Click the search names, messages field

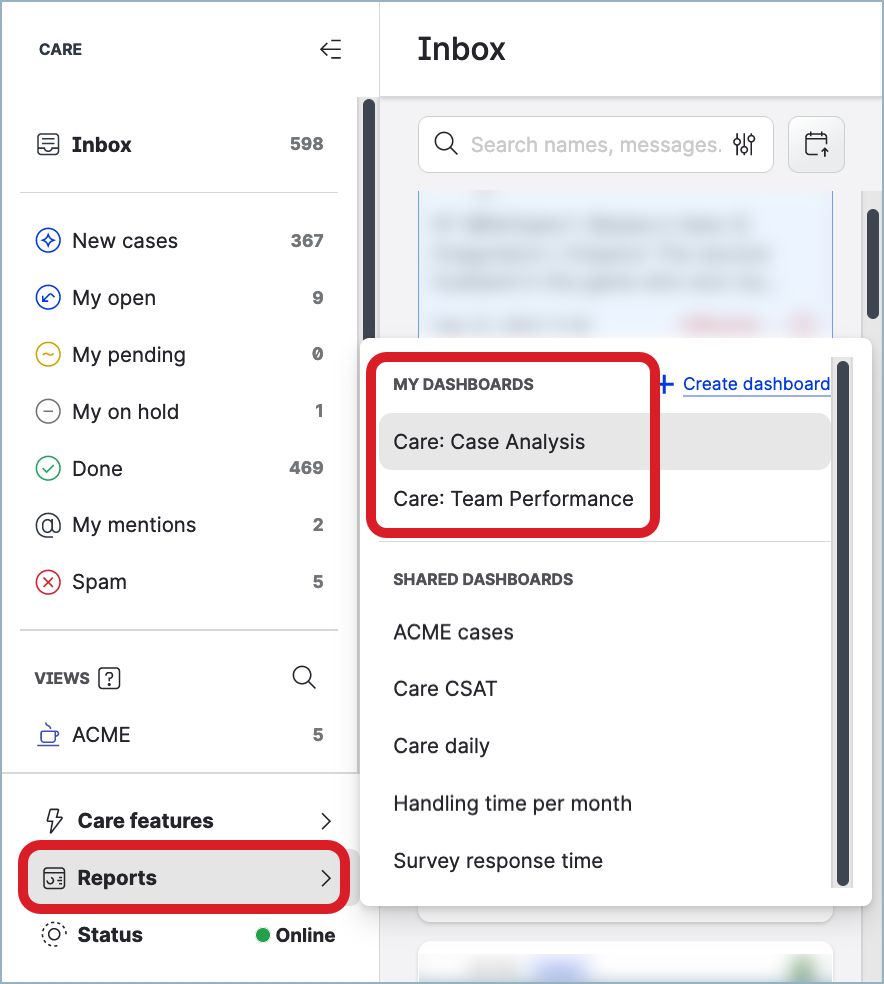click(595, 145)
